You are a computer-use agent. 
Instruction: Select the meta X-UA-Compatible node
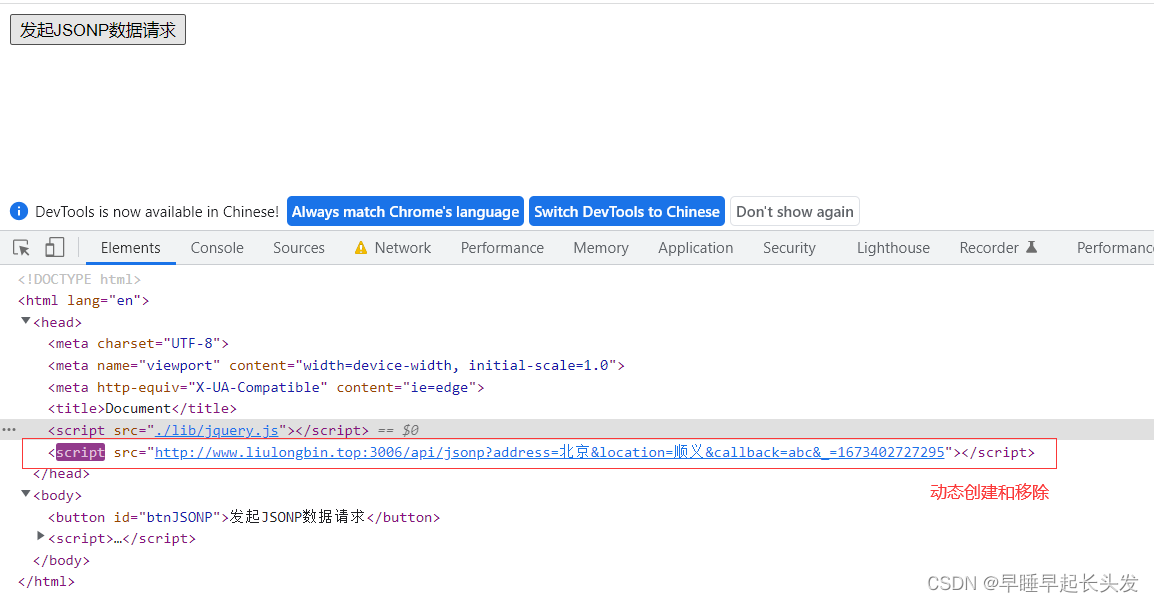pos(266,387)
